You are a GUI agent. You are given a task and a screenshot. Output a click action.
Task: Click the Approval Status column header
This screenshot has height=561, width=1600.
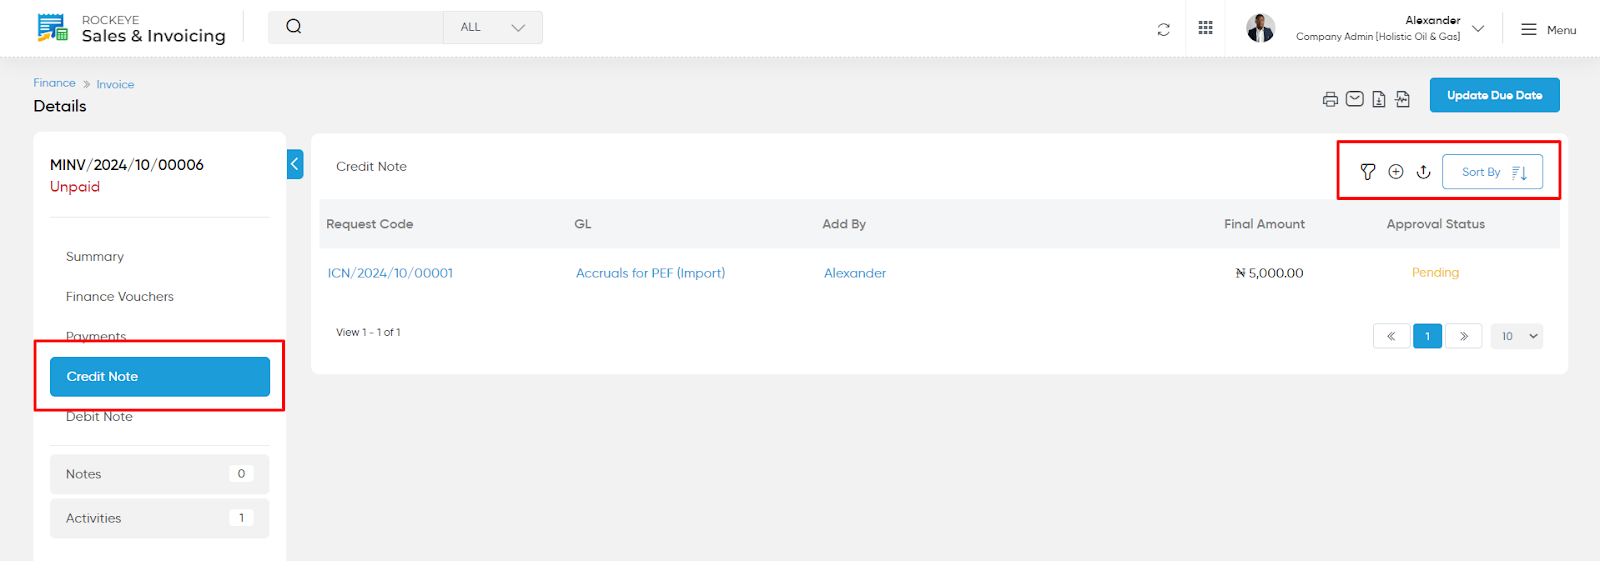(x=1435, y=224)
